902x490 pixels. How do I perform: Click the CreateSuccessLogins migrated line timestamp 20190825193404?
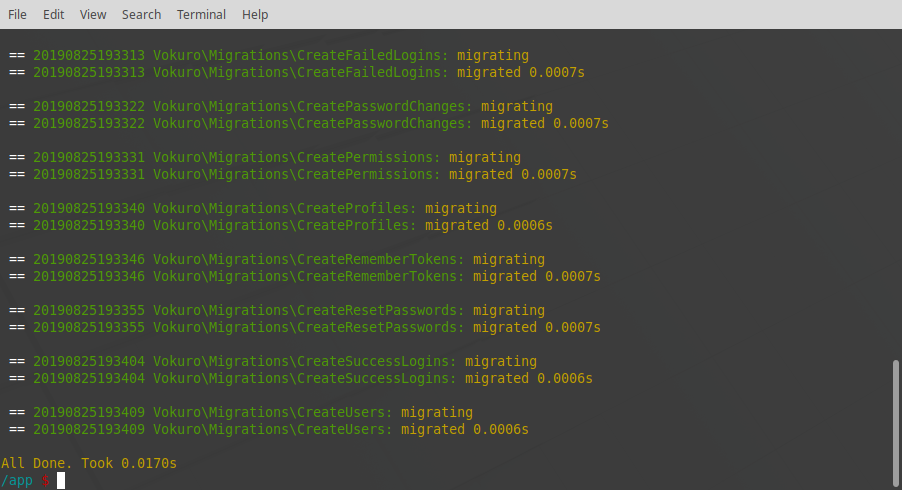coord(89,379)
